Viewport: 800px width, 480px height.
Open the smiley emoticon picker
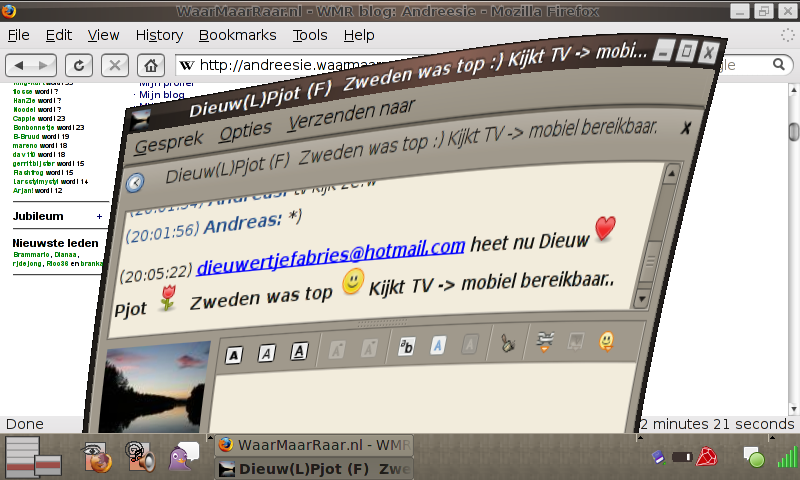coord(606,342)
